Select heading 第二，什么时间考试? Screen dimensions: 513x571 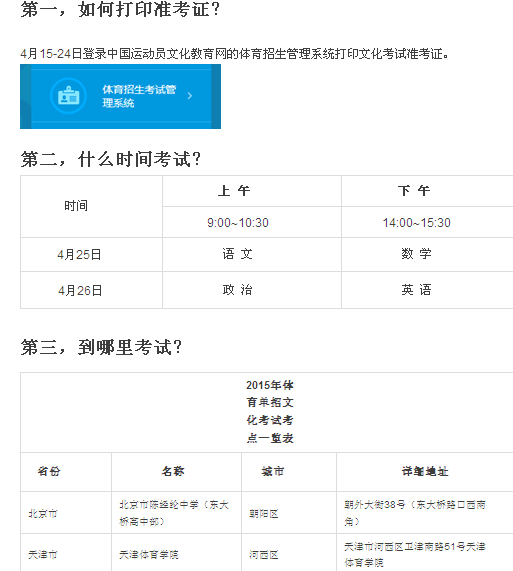click(111, 159)
